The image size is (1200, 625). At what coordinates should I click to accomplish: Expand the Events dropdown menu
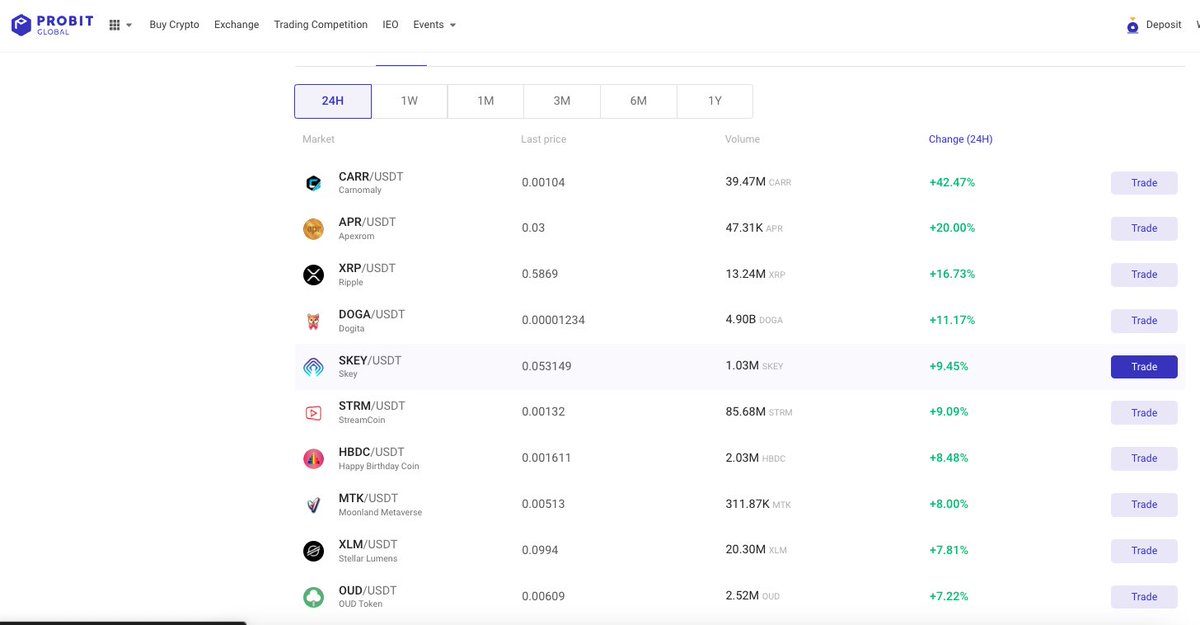pyautogui.click(x=434, y=25)
